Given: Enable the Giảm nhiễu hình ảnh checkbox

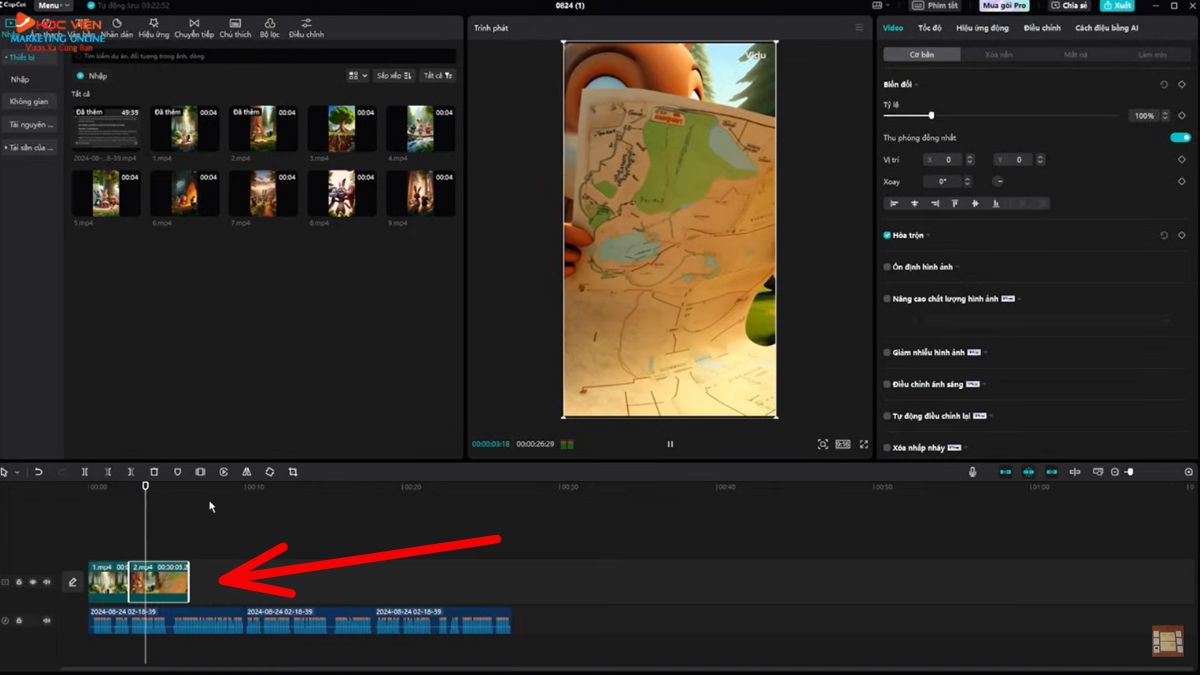Looking at the screenshot, I should point(887,352).
